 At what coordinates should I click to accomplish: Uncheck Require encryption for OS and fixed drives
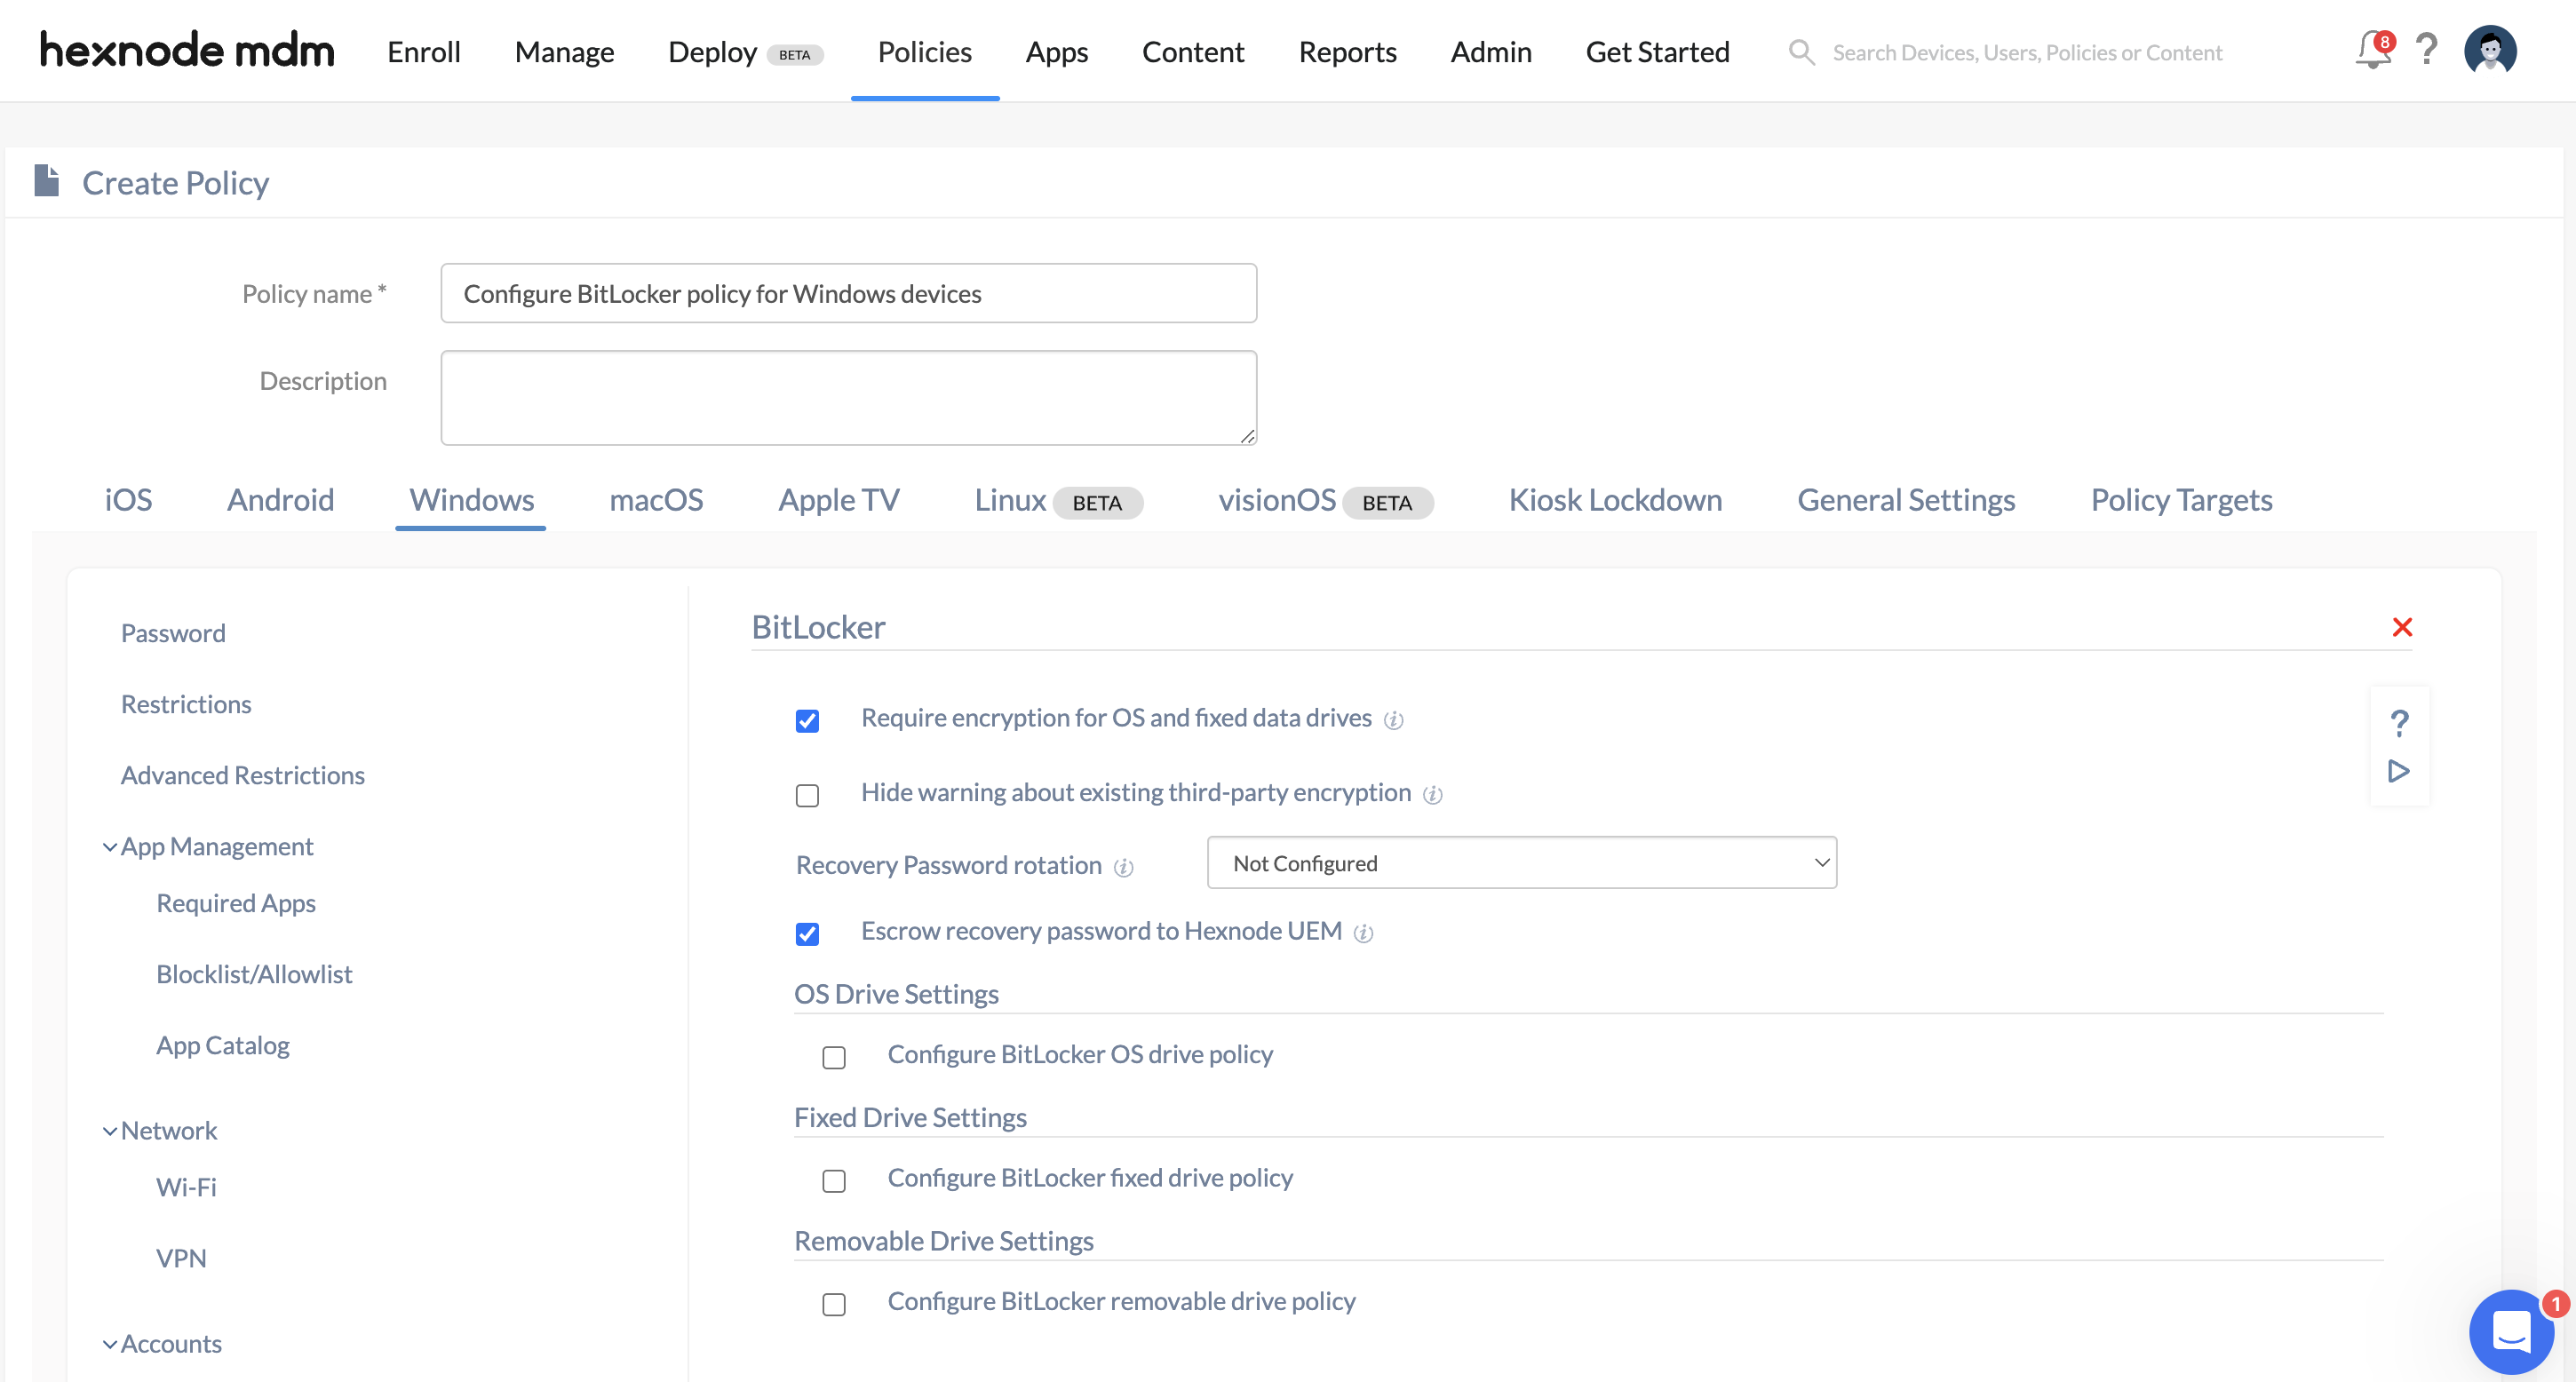(x=807, y=721)
